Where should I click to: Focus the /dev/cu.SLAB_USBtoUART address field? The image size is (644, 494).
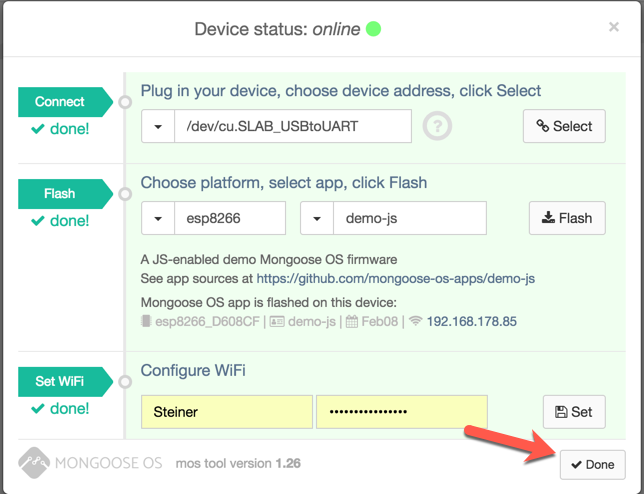point(293,126)
